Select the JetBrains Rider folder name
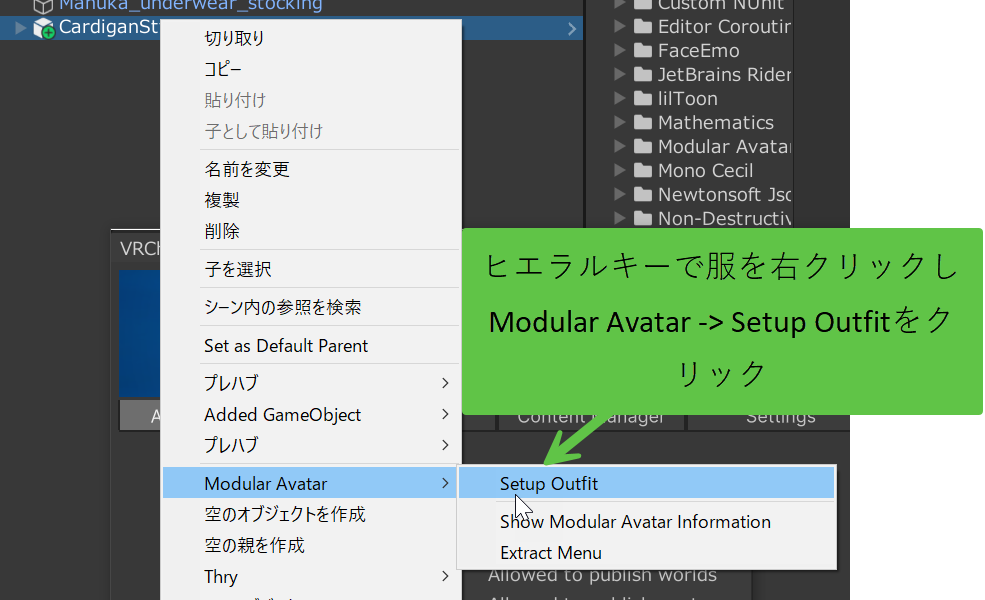985x600 pixels. click(724, 74)
